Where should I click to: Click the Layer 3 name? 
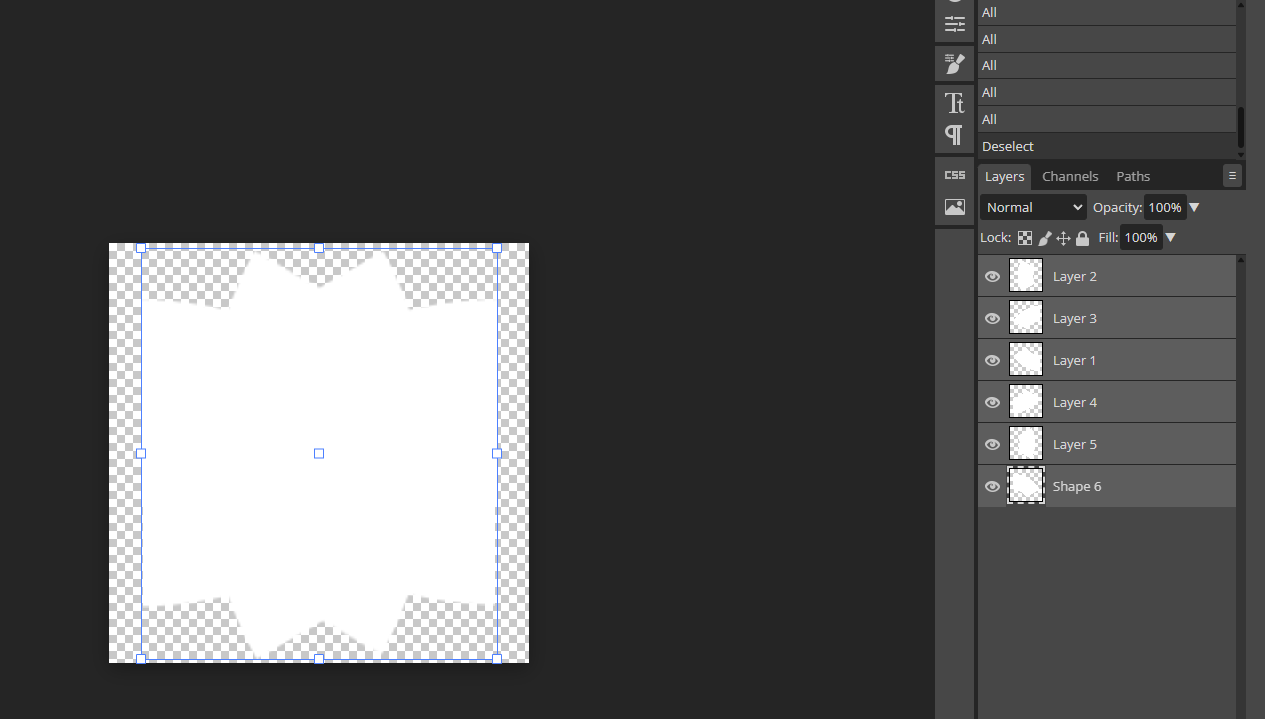1075,319
